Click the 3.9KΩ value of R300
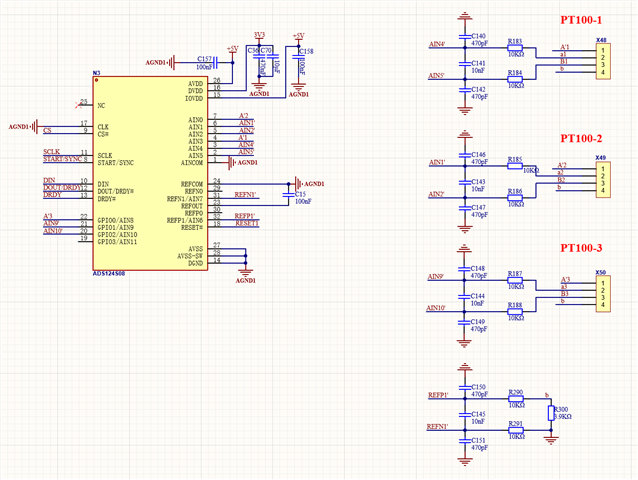 pyautogui.click(x=563, y=417)
